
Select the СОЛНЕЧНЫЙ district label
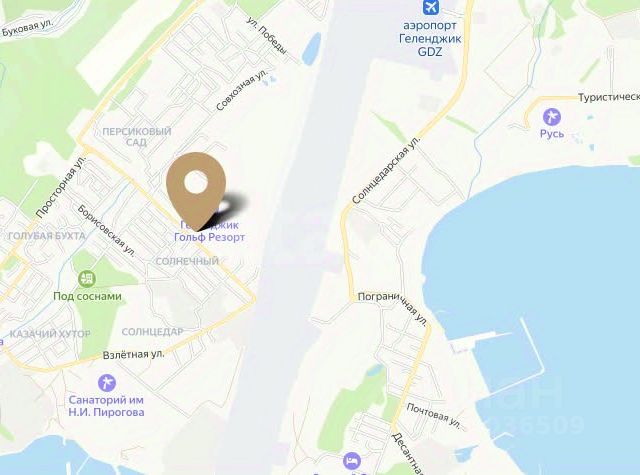coord(187,261)
